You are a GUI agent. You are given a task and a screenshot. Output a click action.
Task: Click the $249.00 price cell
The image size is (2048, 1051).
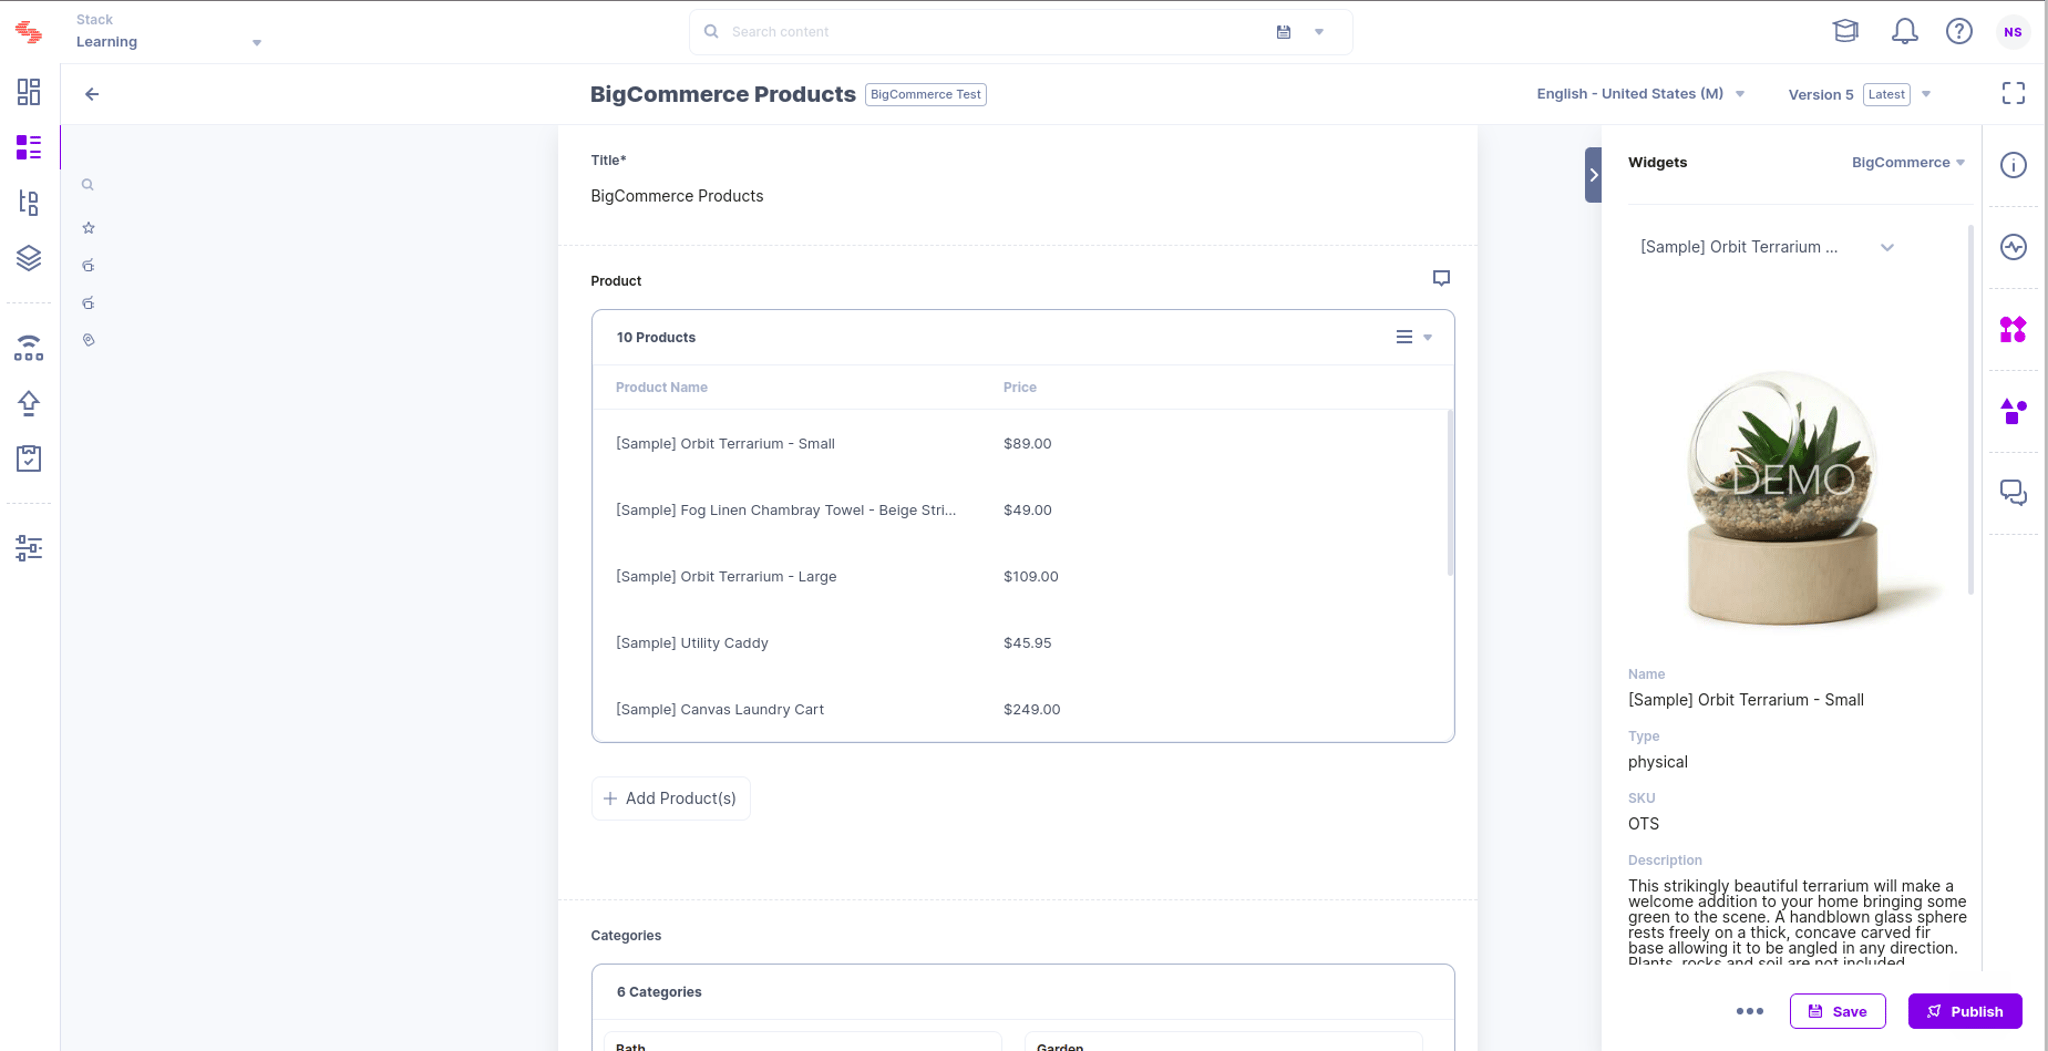(1032, 709)
